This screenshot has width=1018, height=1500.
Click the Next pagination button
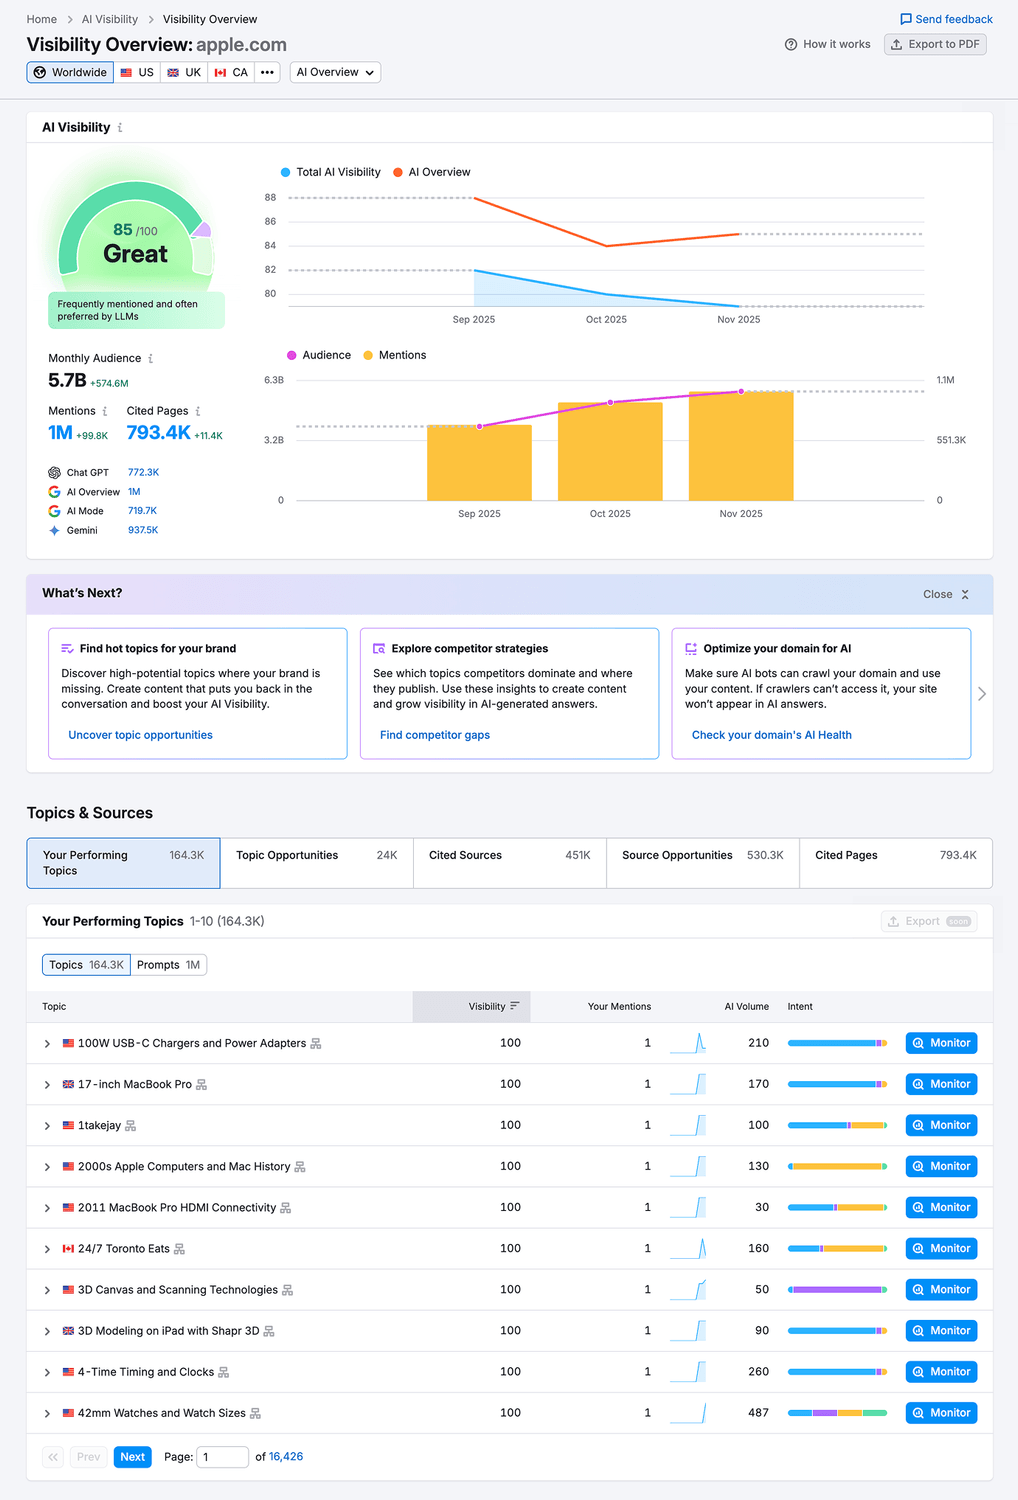[132, 1457]
